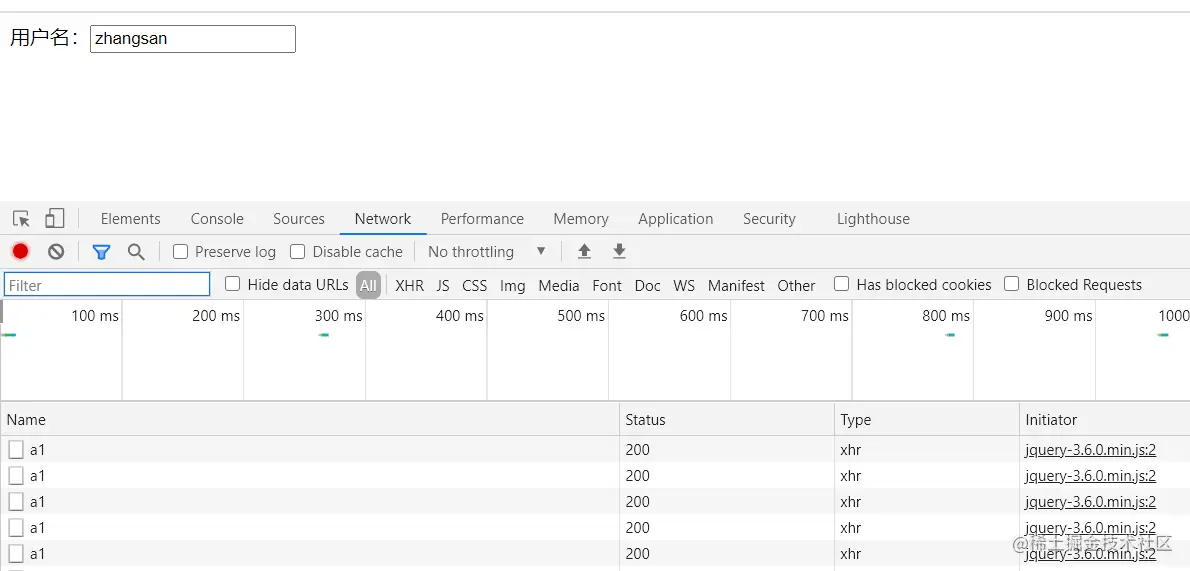
Task: Sort requests by the Name column header
Action: click(310, 419)
